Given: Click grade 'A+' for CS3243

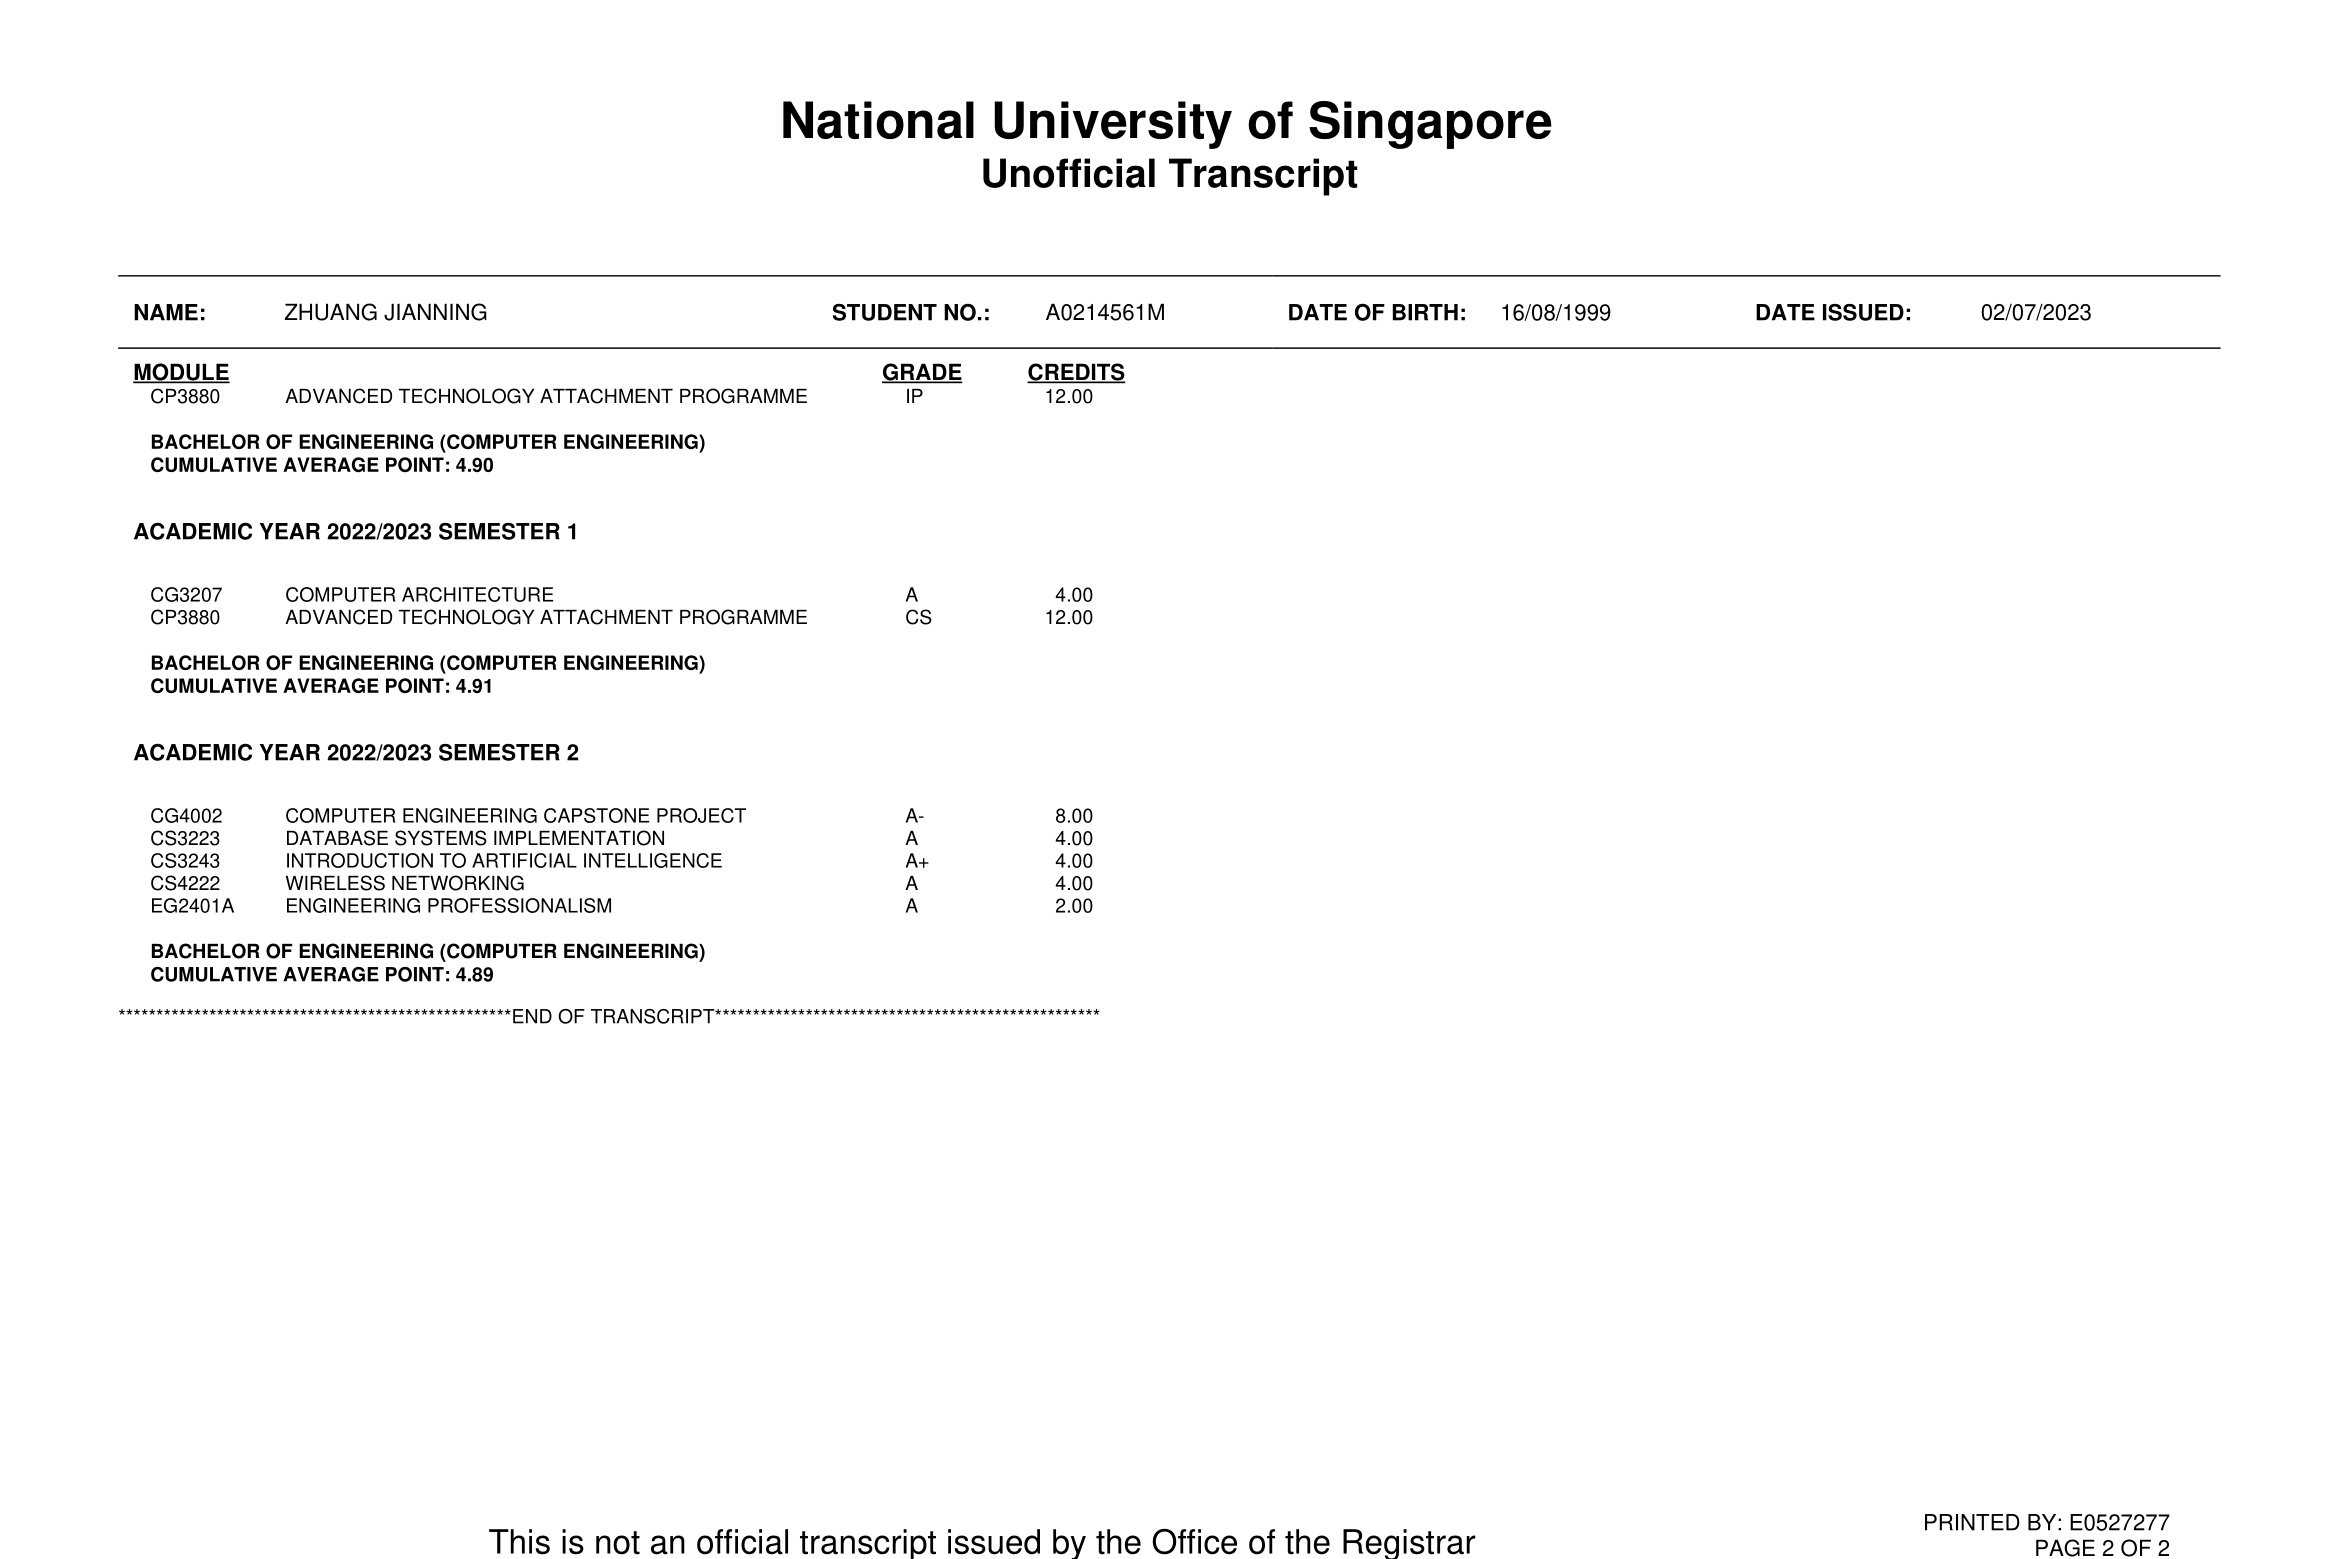Looking at the screenshot, I should point(917,861).
